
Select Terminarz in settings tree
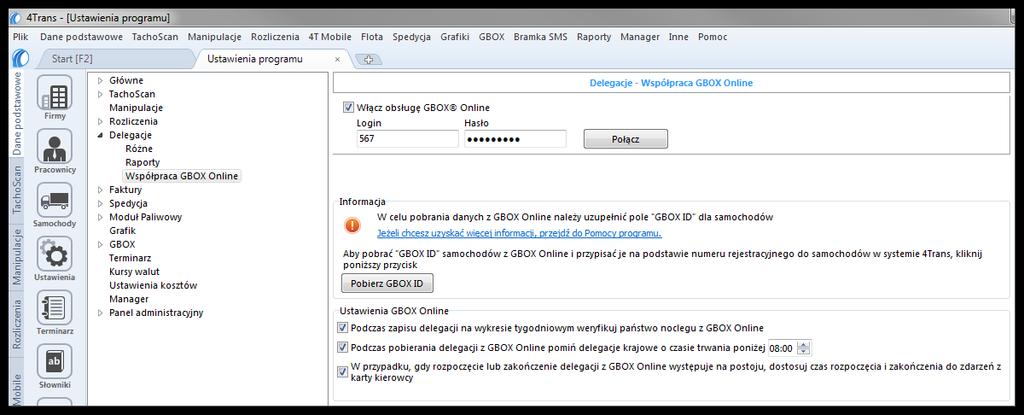(130, 258)
